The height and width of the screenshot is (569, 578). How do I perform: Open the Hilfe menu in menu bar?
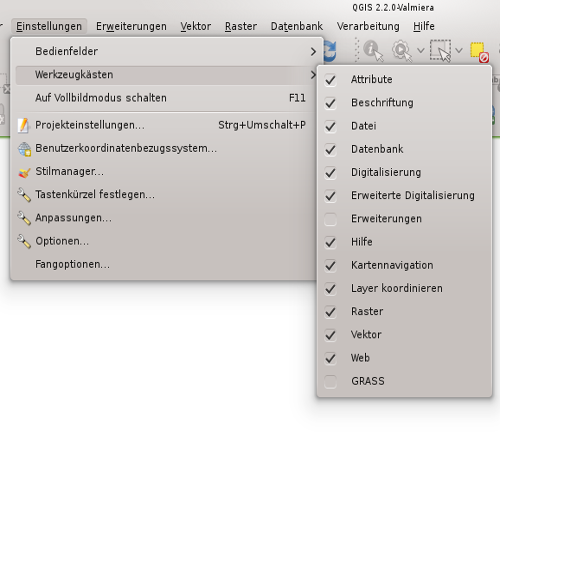tap(424, 27)
